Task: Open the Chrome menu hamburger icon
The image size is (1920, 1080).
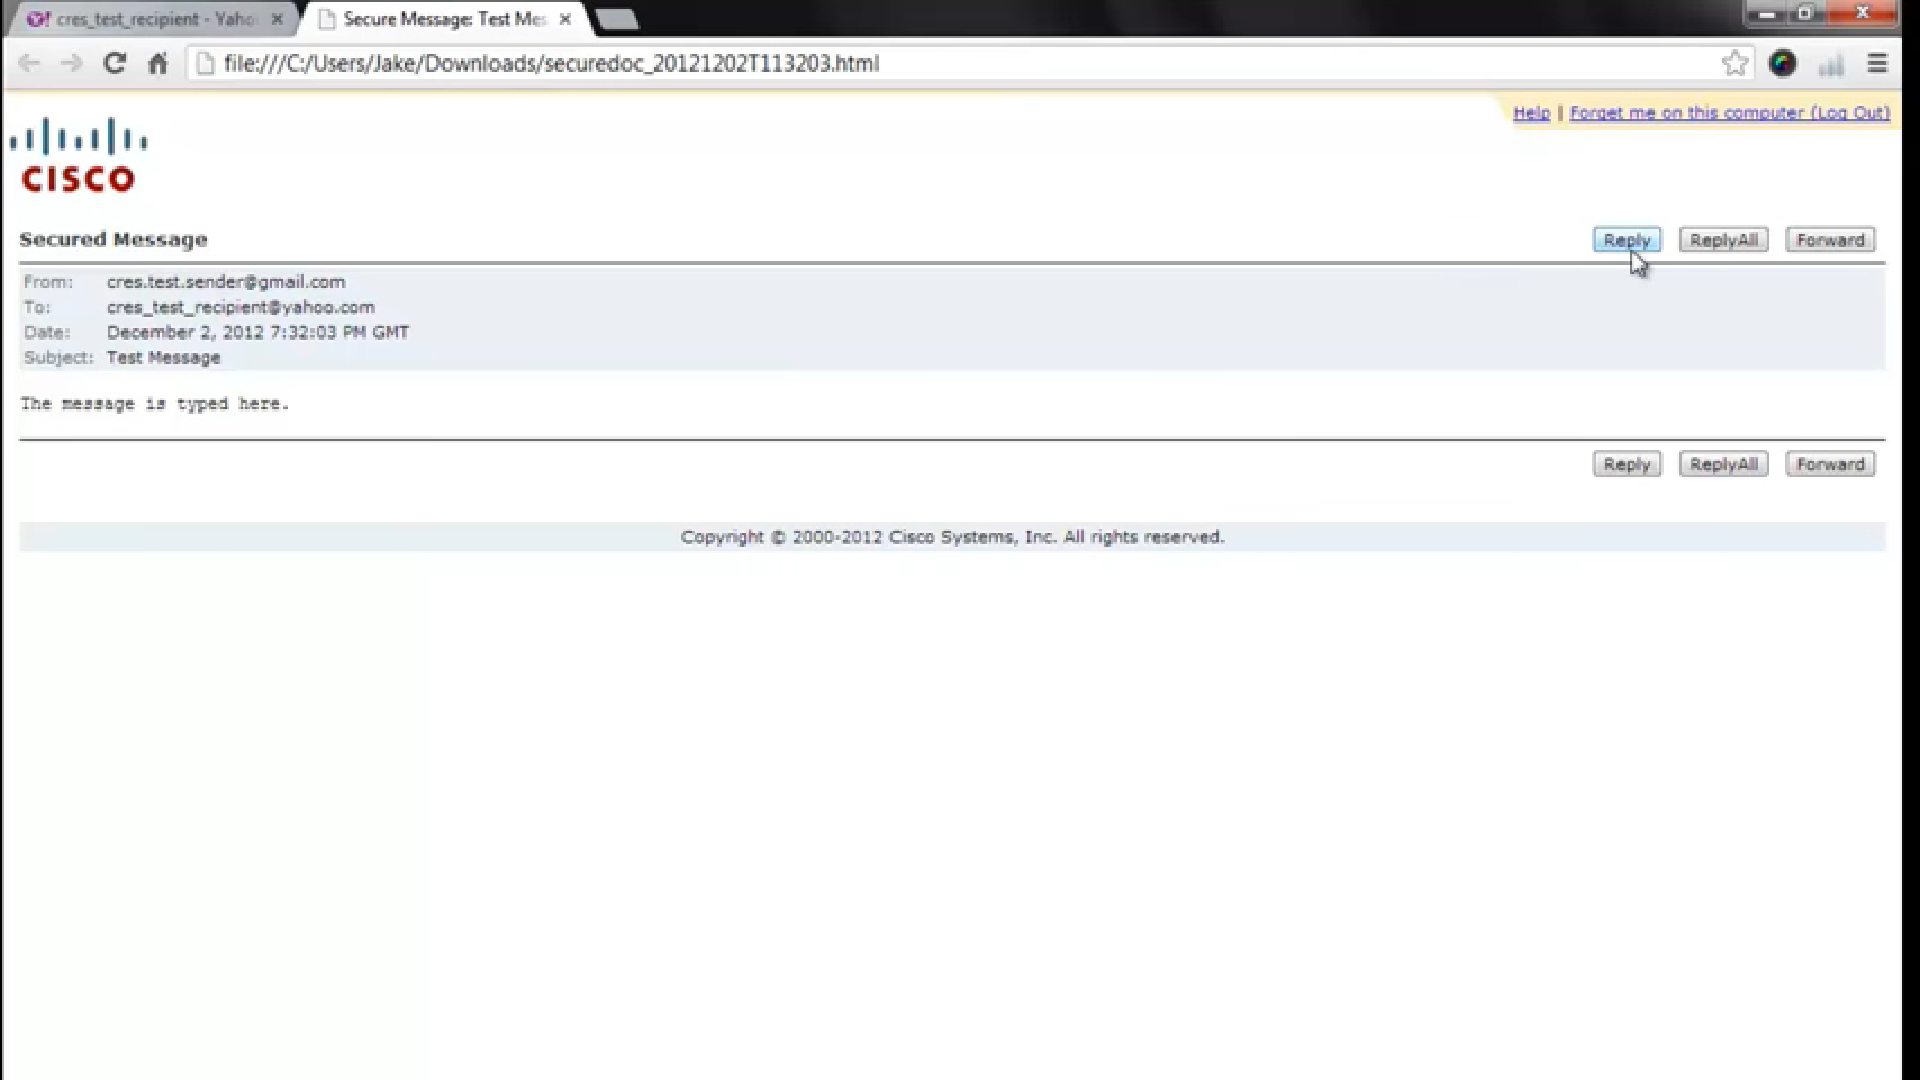Action: point(1877,63)
